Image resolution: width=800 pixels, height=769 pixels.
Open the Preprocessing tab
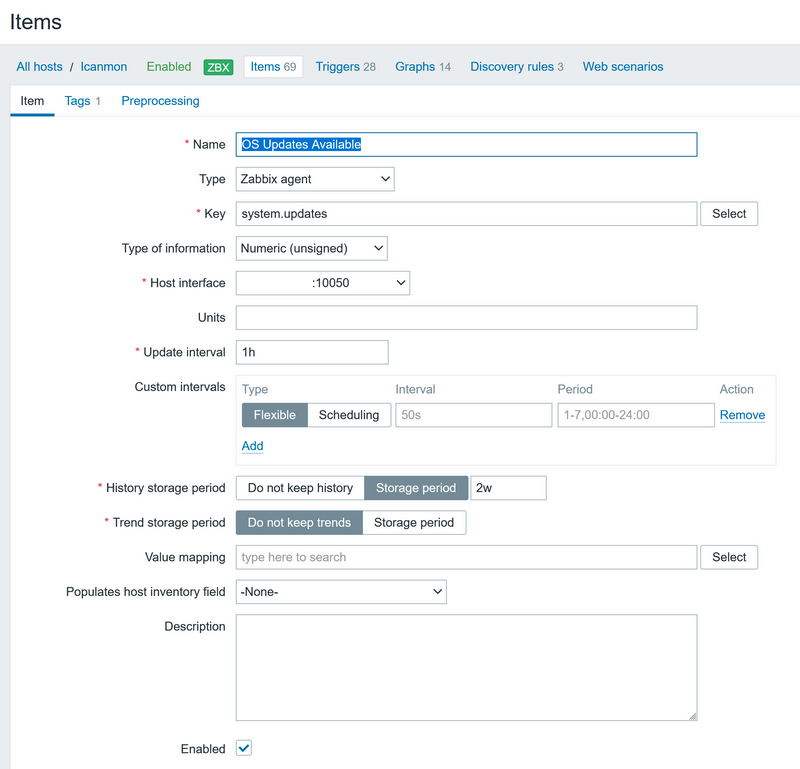pos(160,101)
